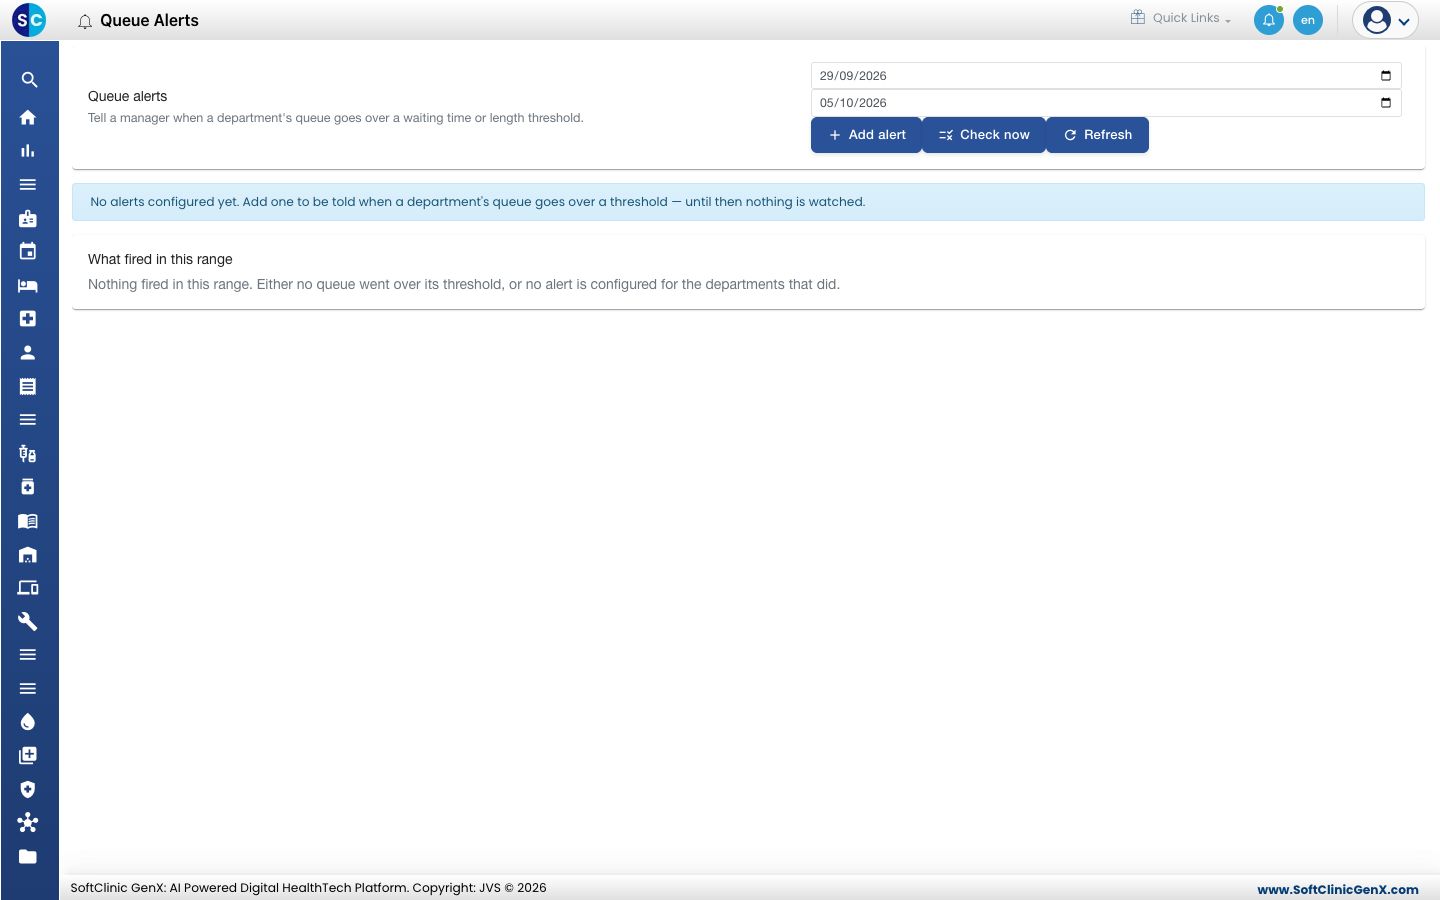This screenshot has width=1440, height=900.
Task: Open the ID badge icon in sidebar
Action: pos(28,218)
